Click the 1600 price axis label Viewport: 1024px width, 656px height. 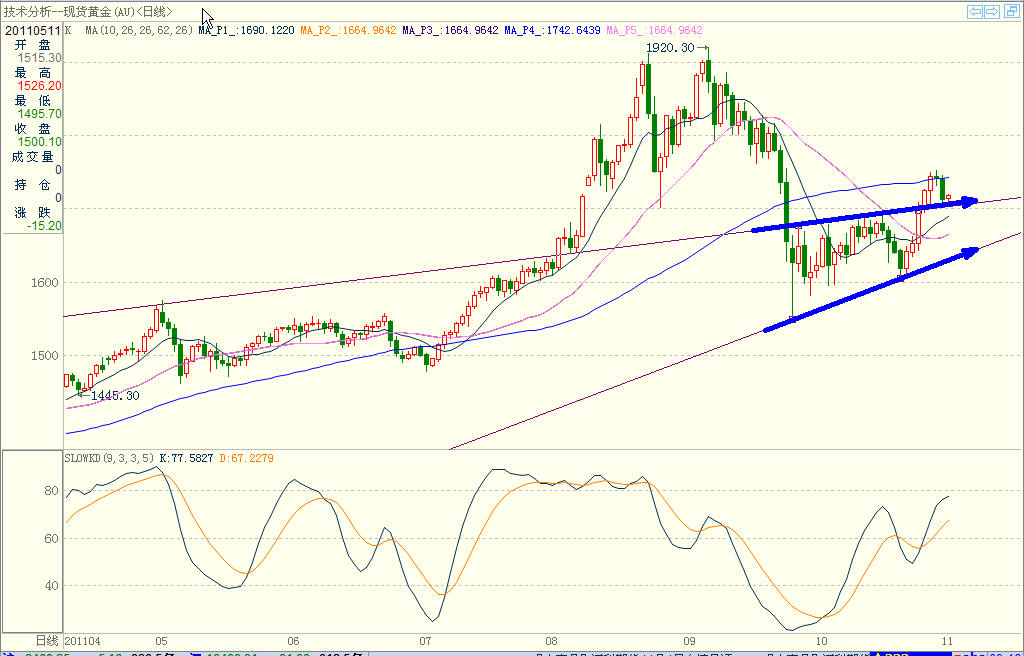click(x=45, y=283)
